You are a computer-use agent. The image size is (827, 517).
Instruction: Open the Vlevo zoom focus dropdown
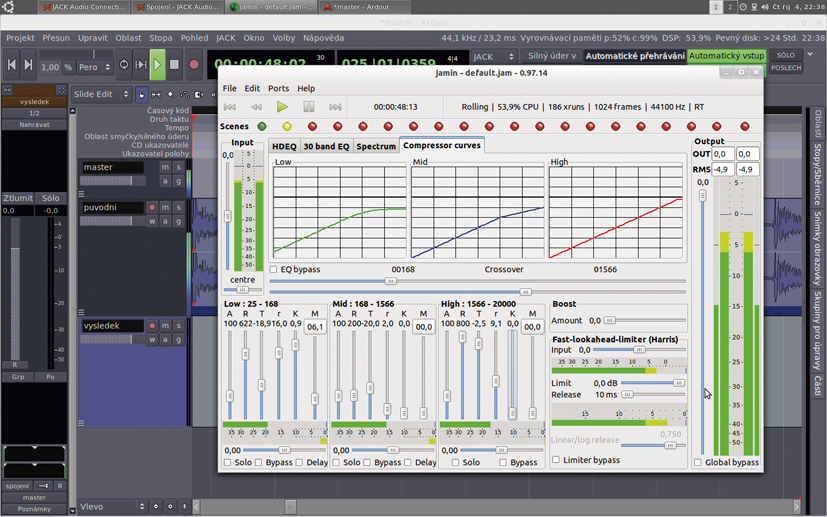pos(112,506)
